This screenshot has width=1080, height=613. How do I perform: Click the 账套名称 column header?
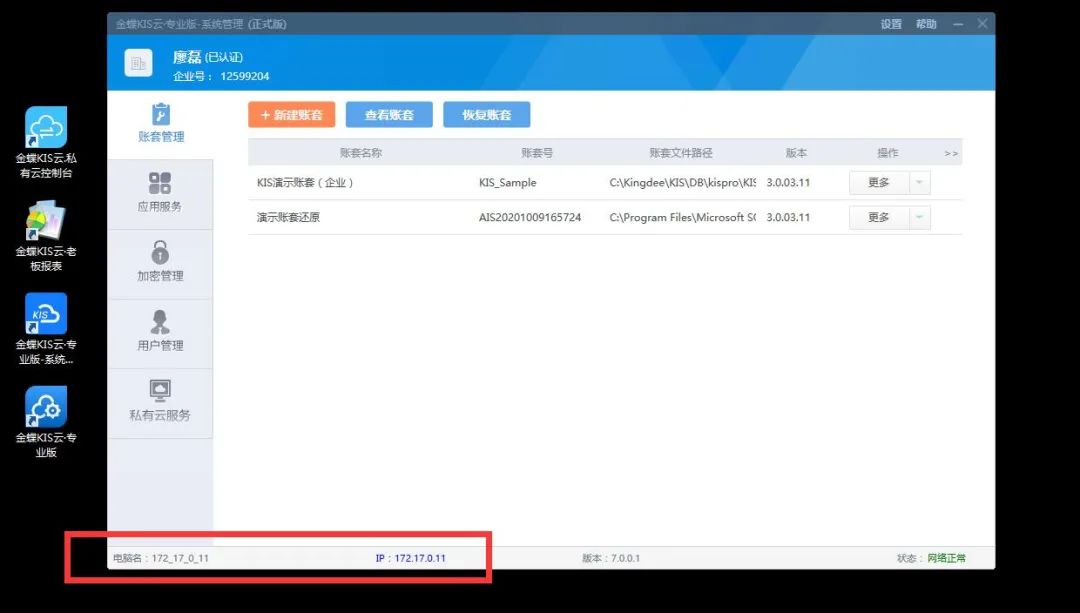tap(361, 153)
